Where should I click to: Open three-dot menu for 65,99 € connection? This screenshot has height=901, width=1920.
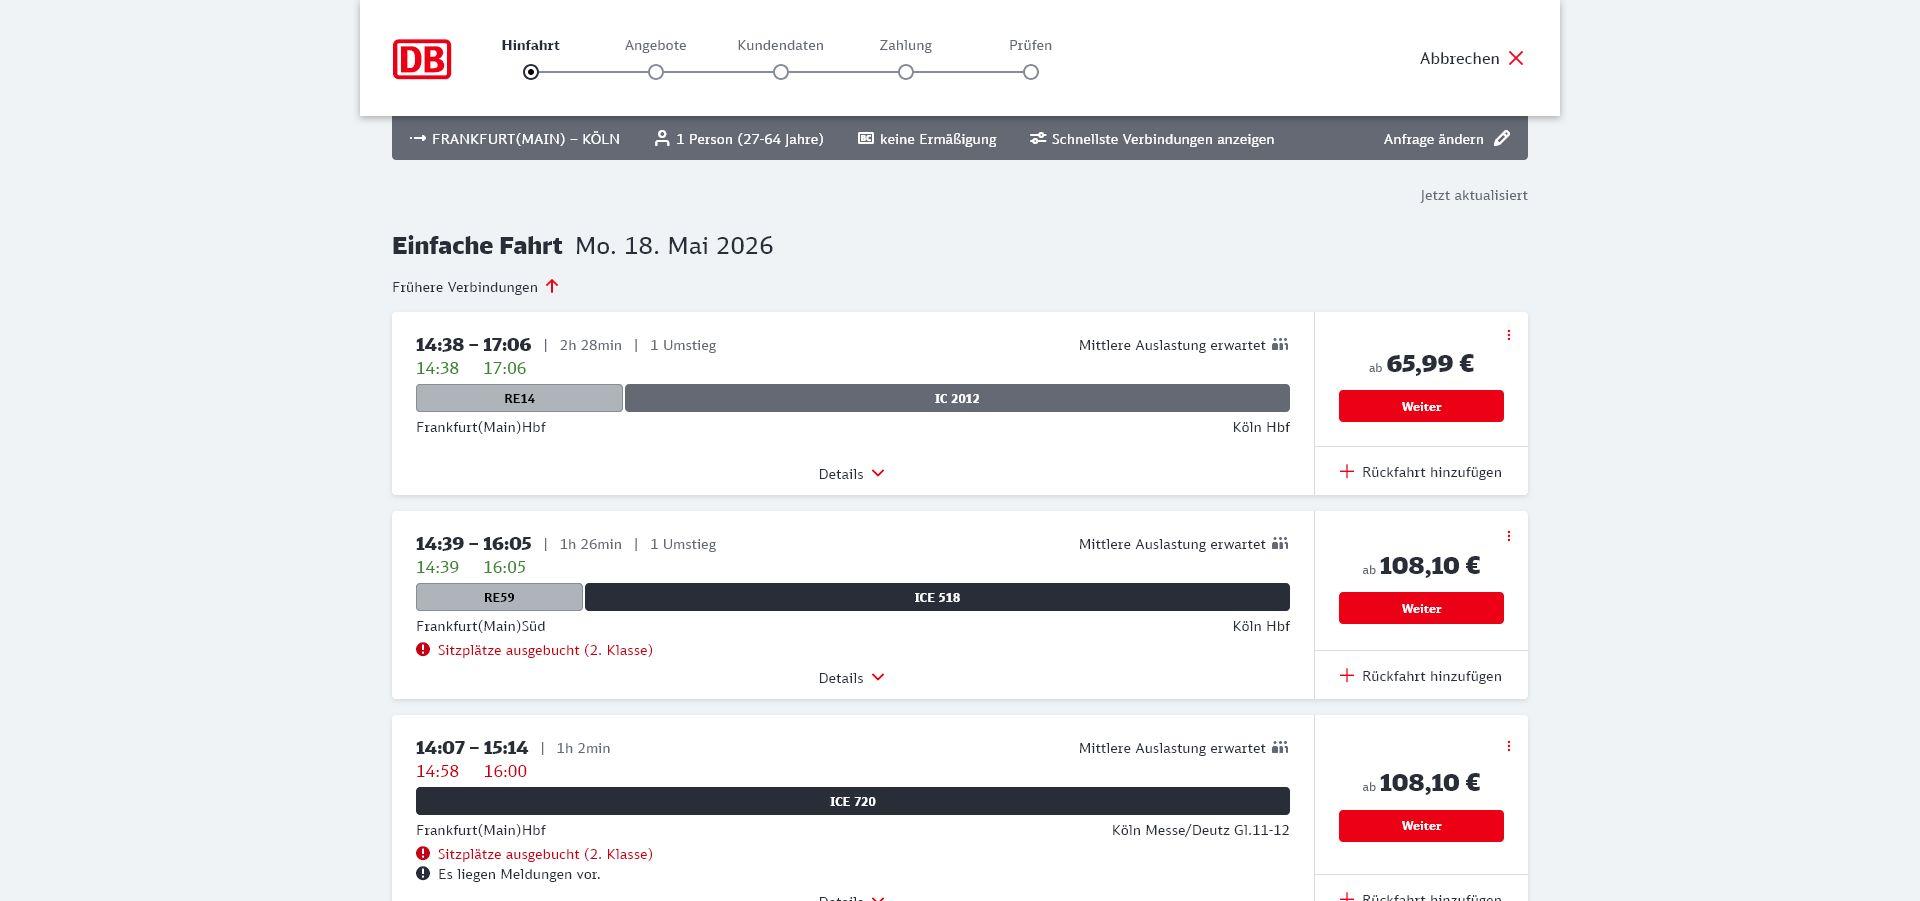[1508, 335]
